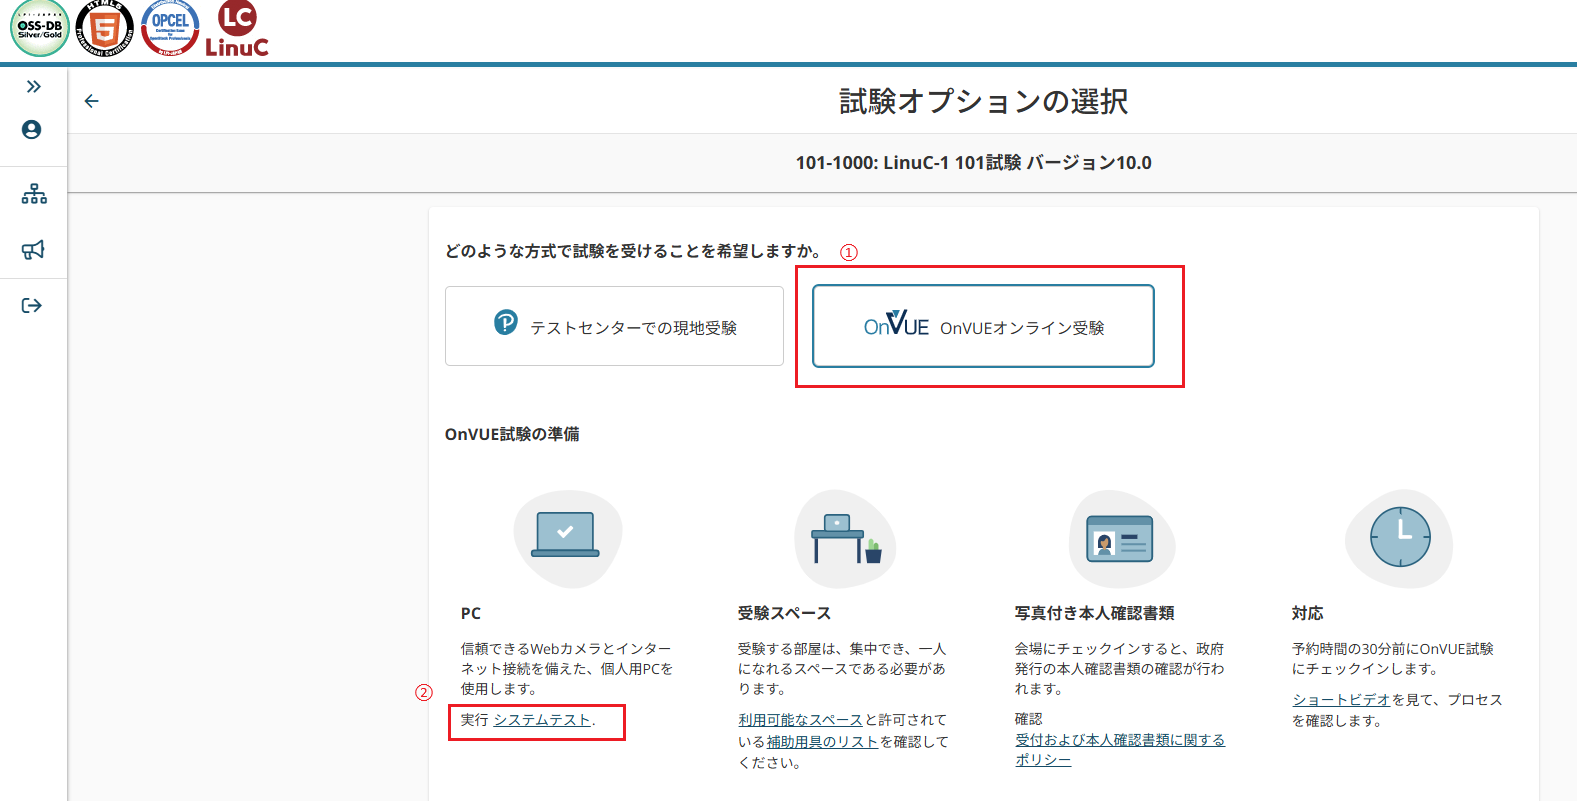Click the hierarchy sitemap icon in sidebar

coord(34,194)
